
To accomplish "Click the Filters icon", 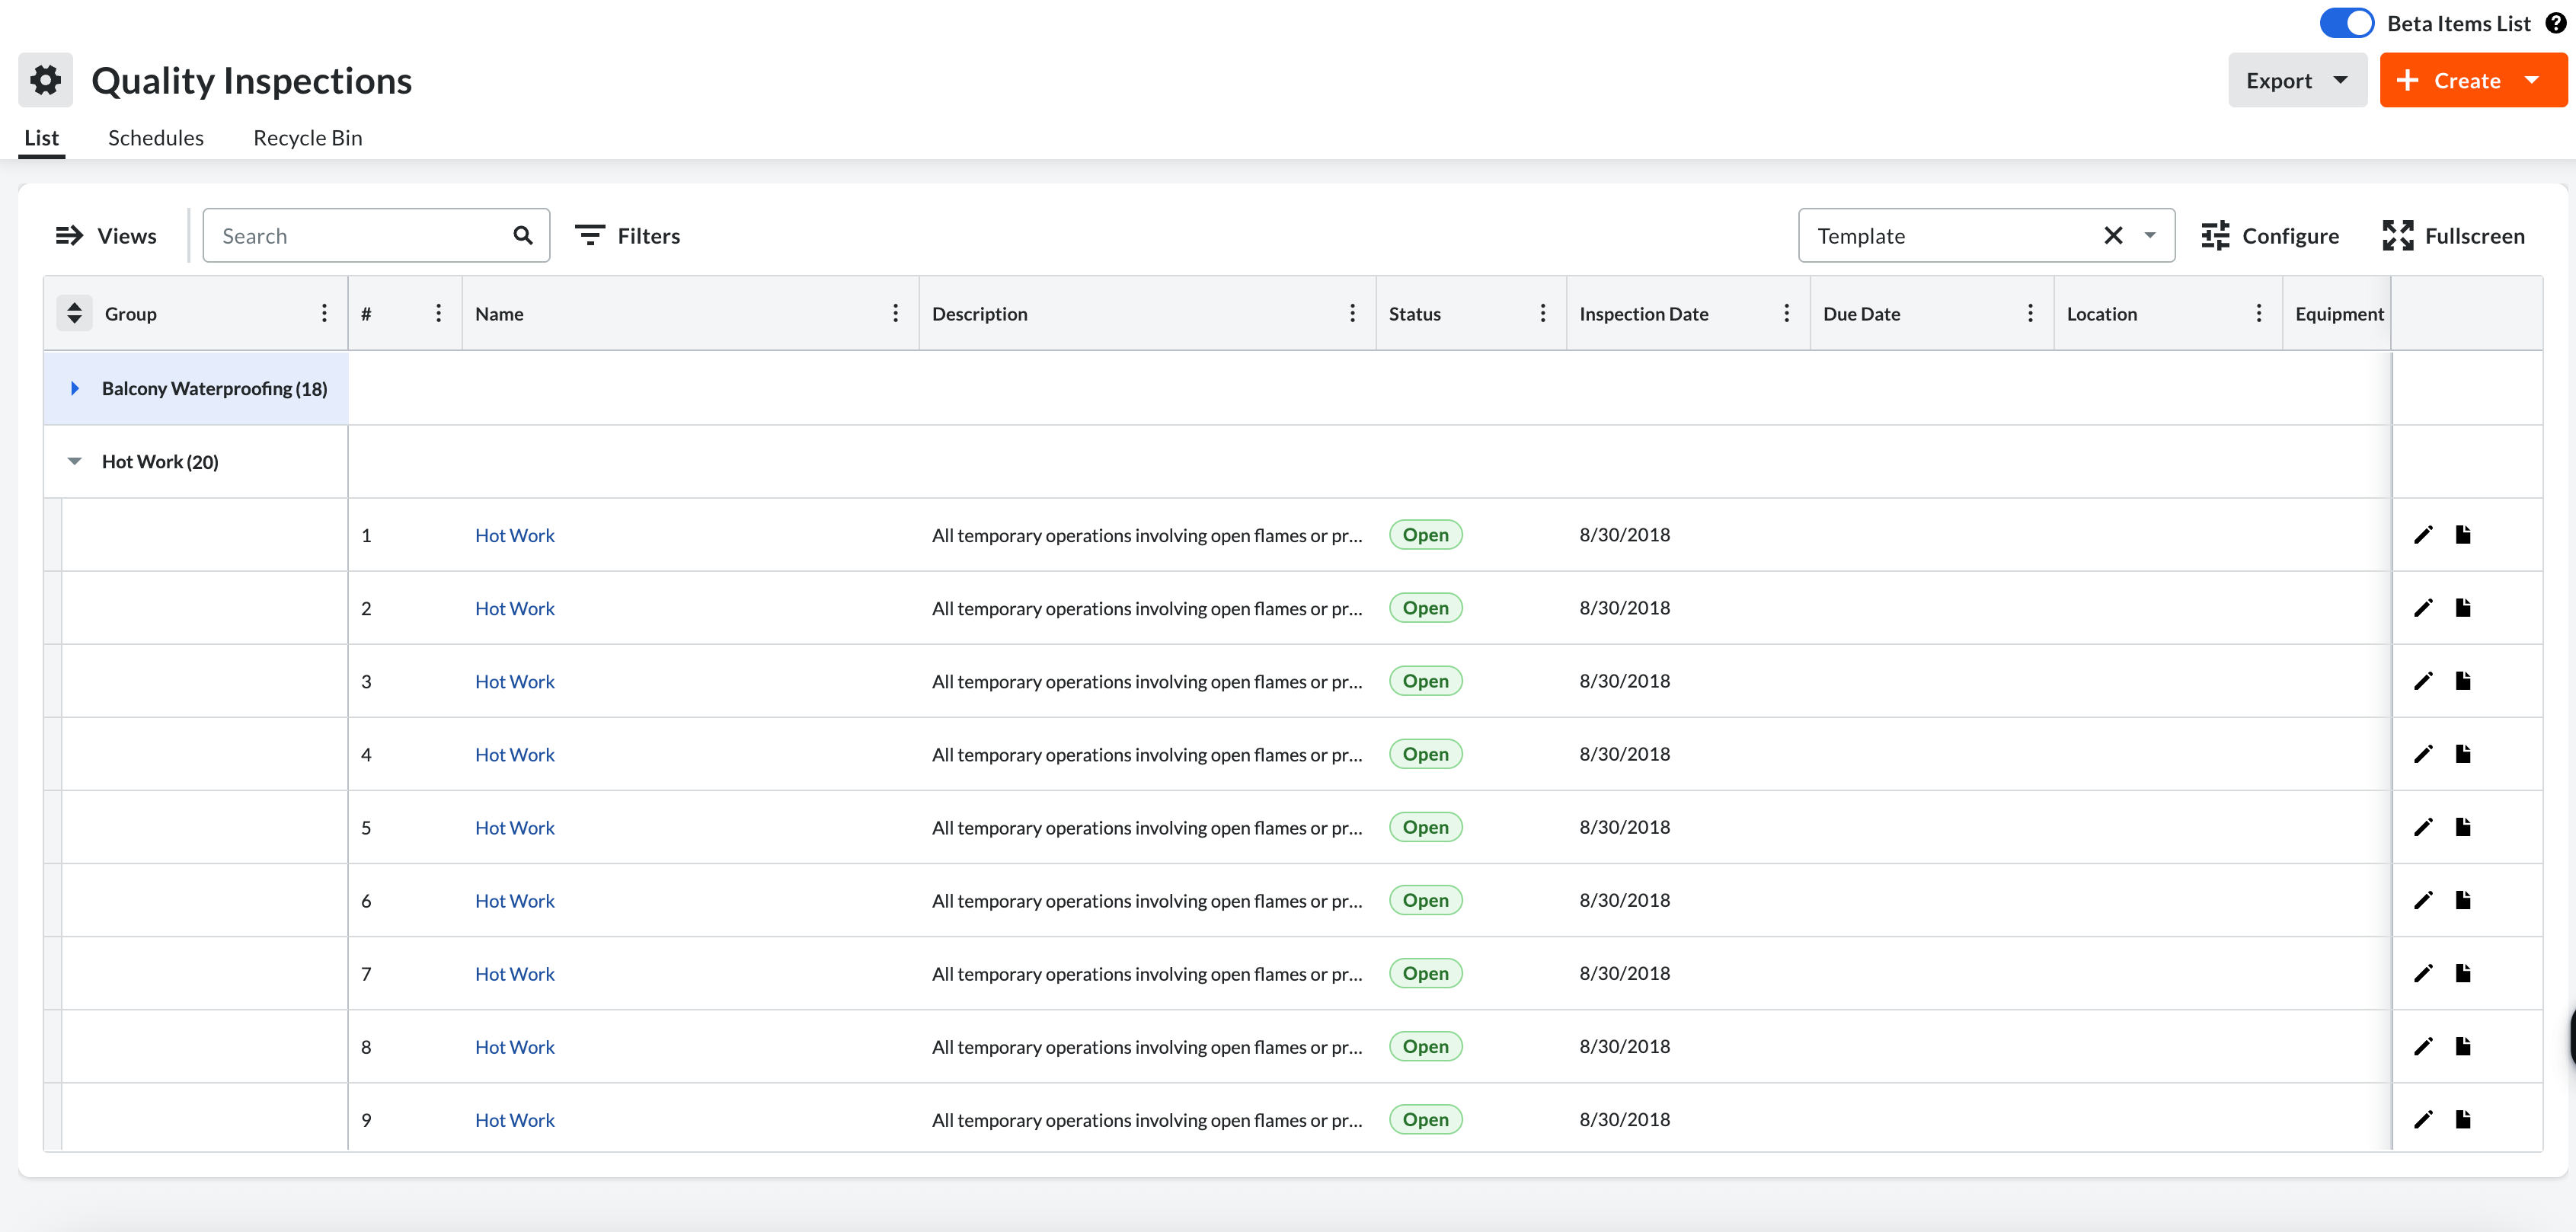I will point(590,236).
